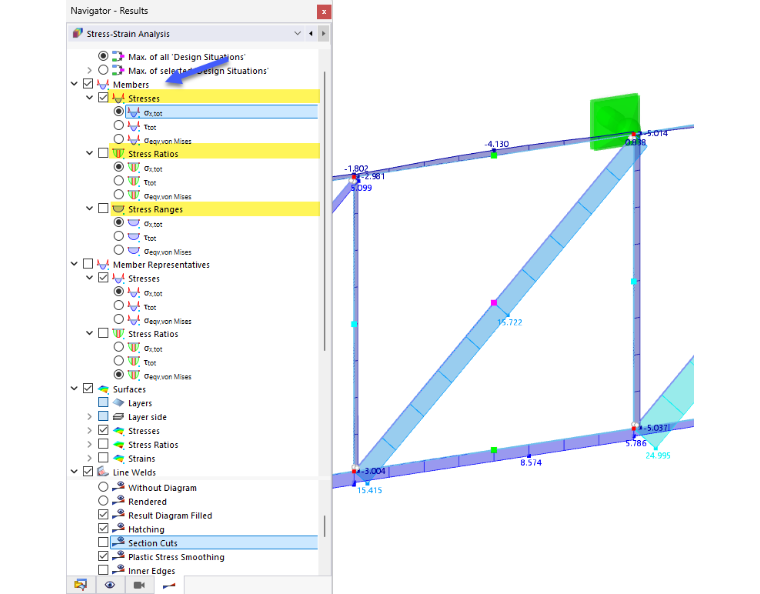Enable Members Stress Ratios checkbox
760x594 pixels.
click(103, 153)
